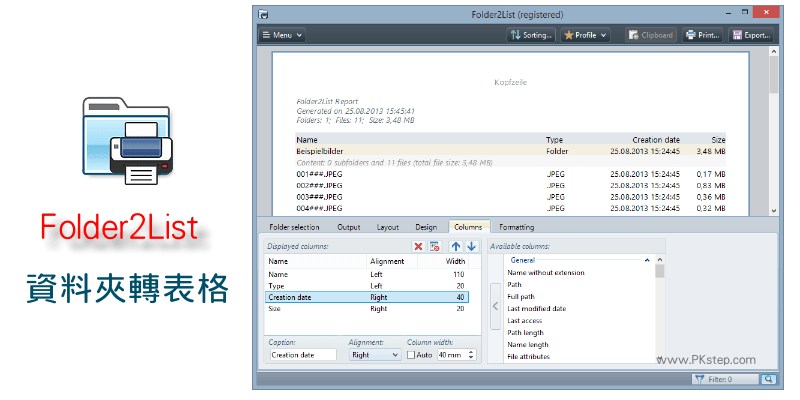Click 002###.JPEG in the preview list

point(319,185)
